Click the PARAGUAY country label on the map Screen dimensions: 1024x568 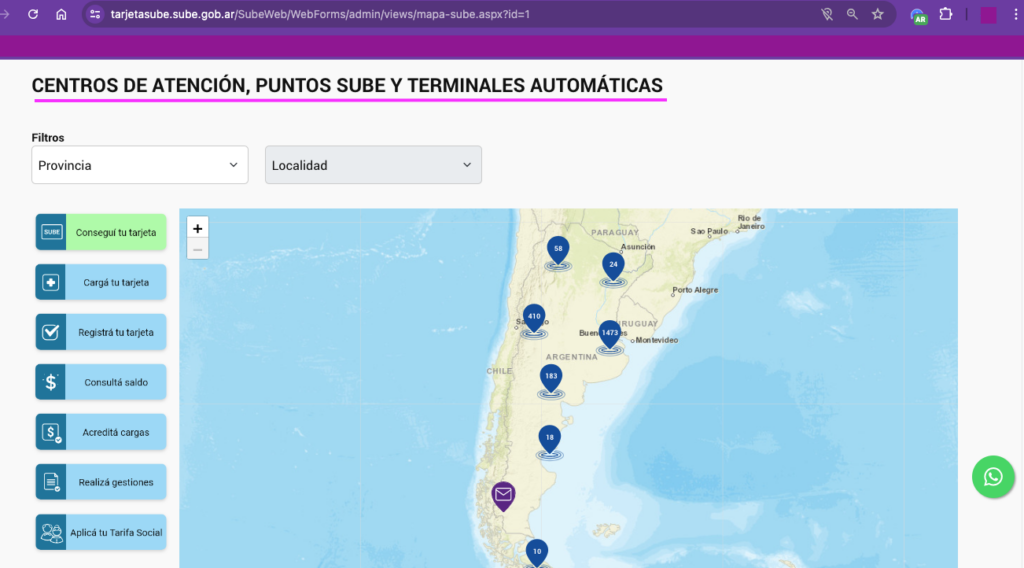click(x=615, y=232)
